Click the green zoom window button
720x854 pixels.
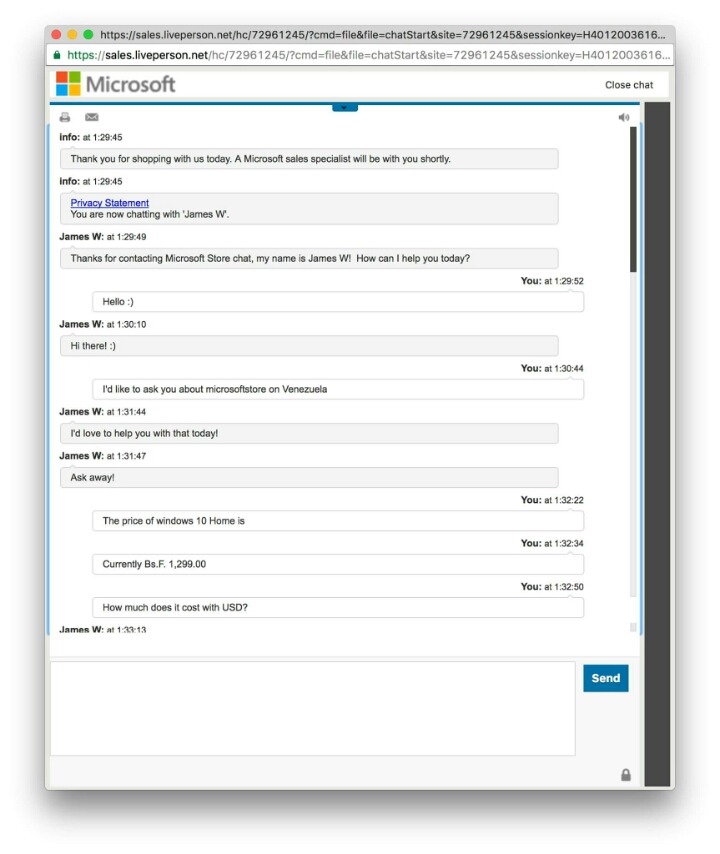pos(88,34)
